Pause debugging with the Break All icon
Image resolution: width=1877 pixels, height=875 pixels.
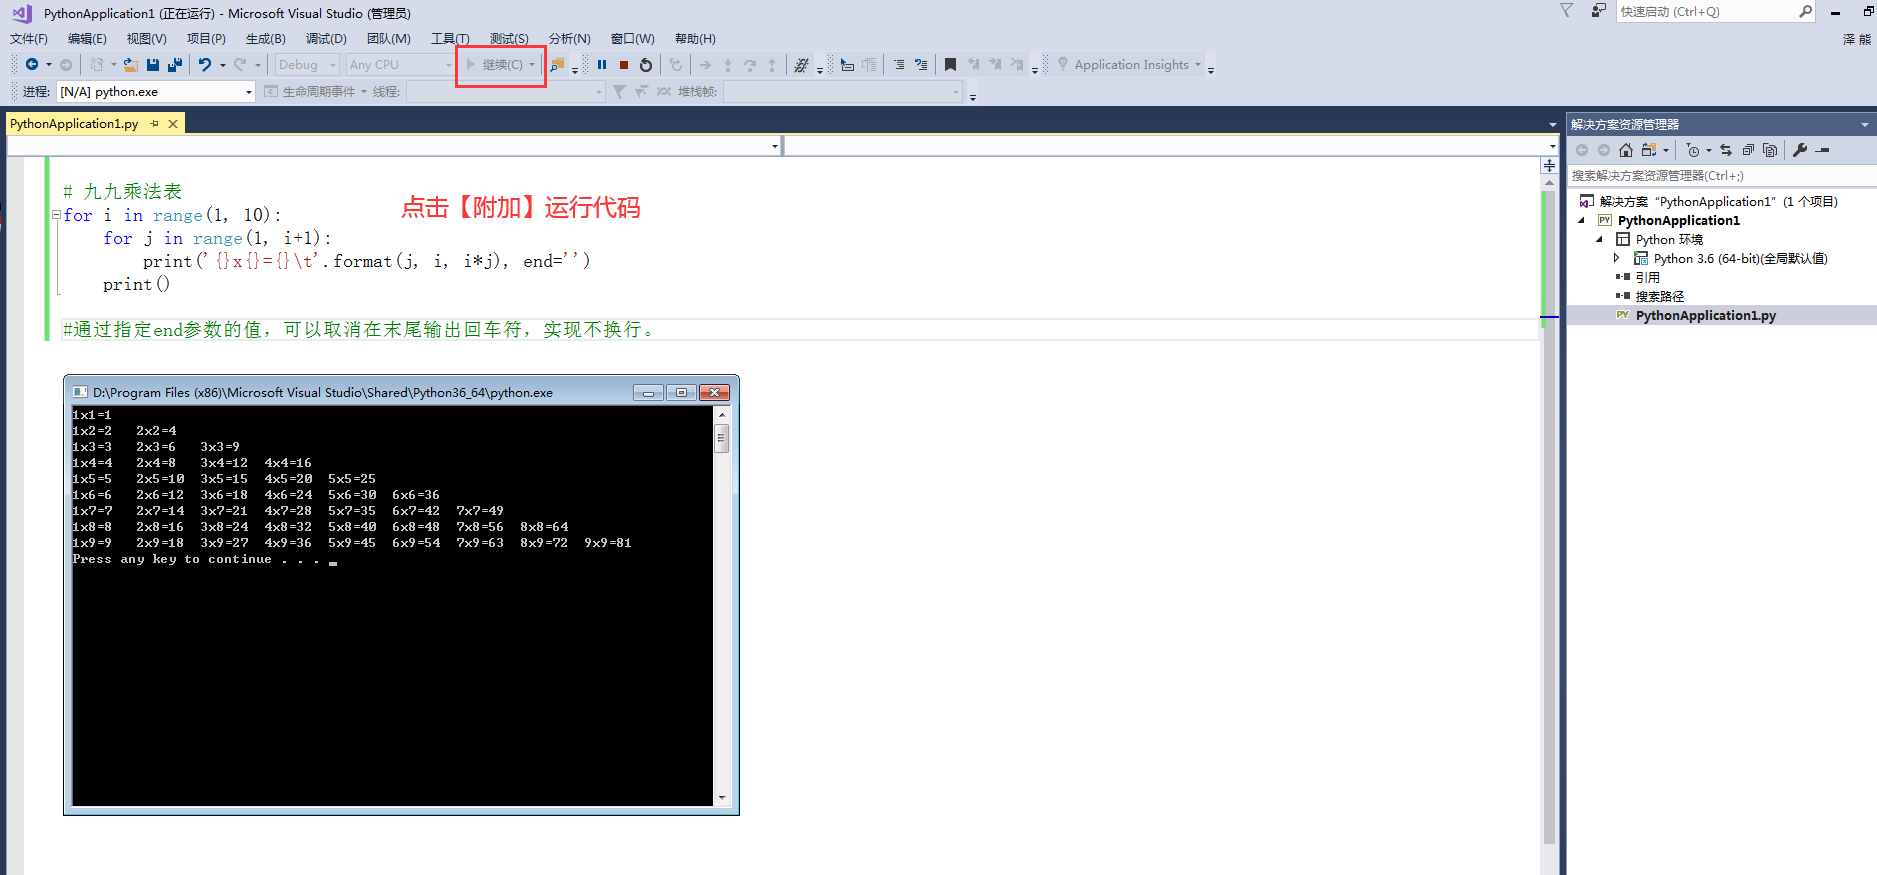tap(602, 65)
